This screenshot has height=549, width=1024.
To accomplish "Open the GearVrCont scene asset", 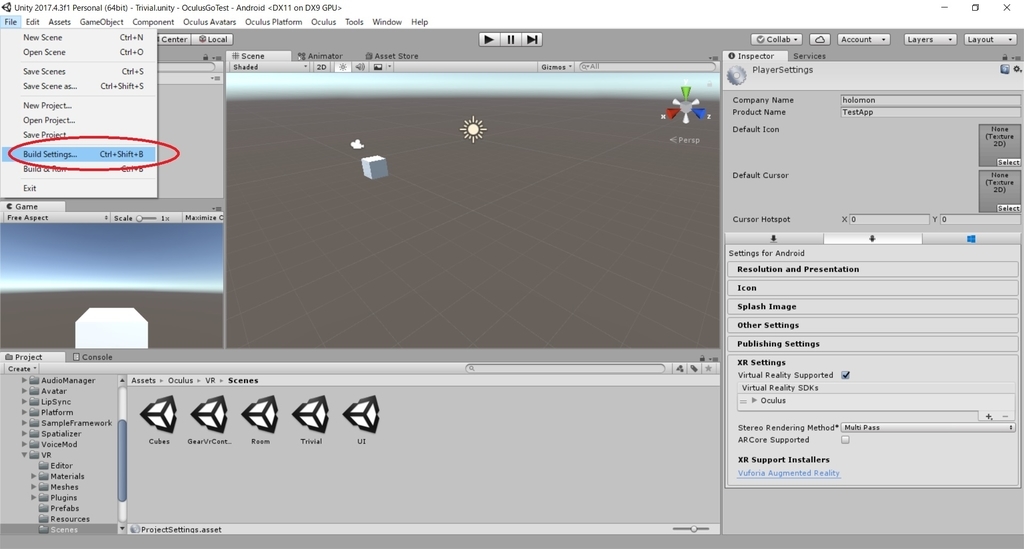I will click(x=210, y=419).
